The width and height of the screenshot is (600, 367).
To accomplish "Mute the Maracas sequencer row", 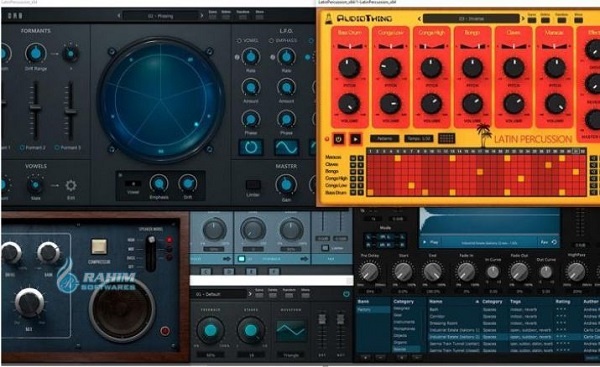I will click(x=353, y=158).
